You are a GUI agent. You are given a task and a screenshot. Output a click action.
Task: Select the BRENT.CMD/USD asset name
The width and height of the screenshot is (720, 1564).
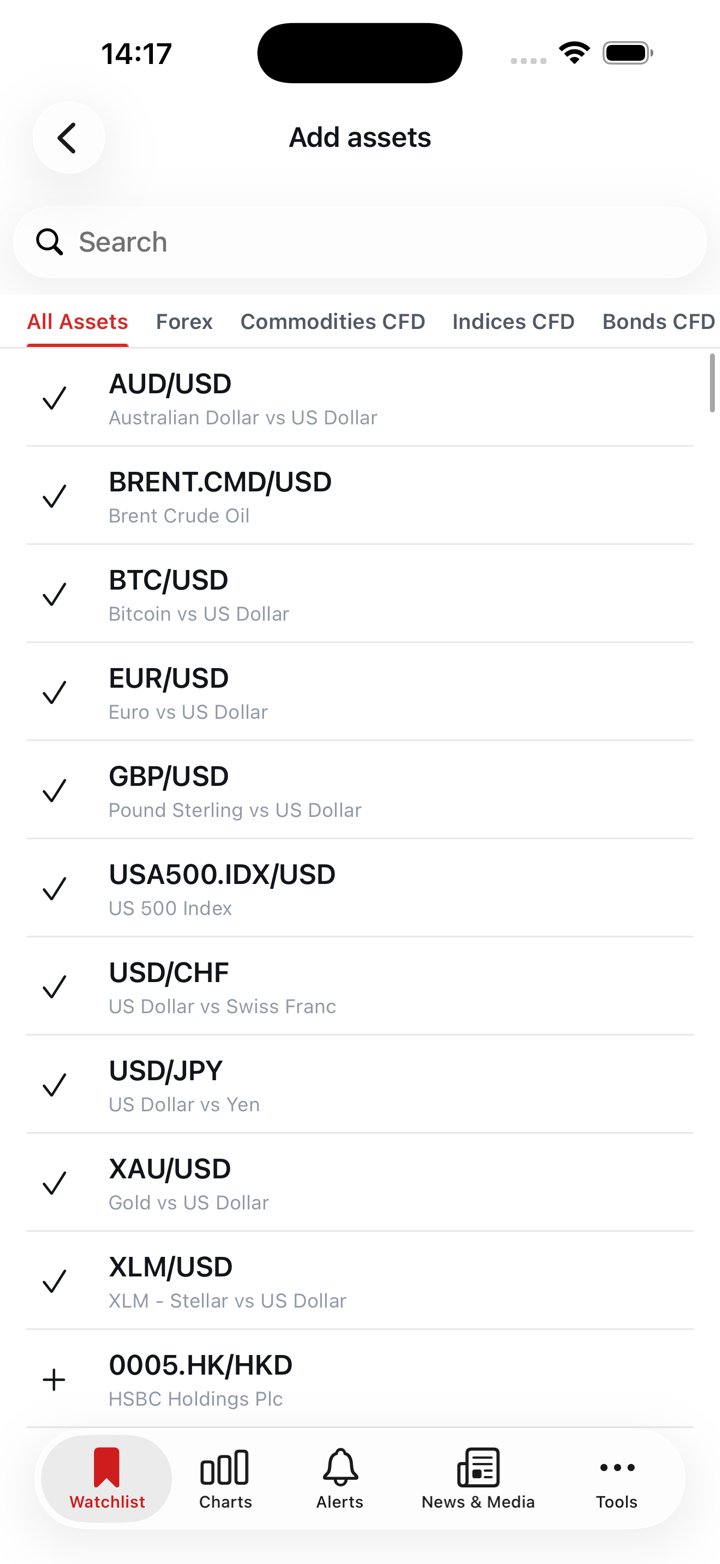point(220,482)
